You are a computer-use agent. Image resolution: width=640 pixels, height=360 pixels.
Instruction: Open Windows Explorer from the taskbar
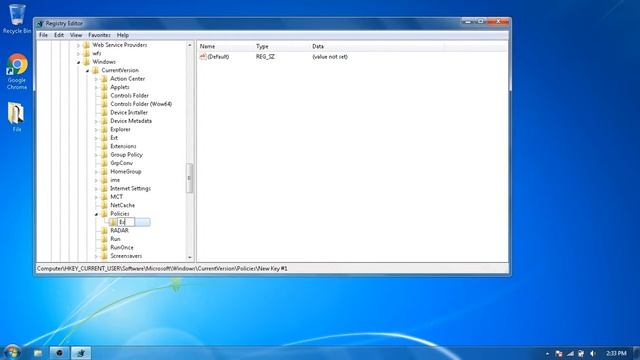[x=38, y=353]
